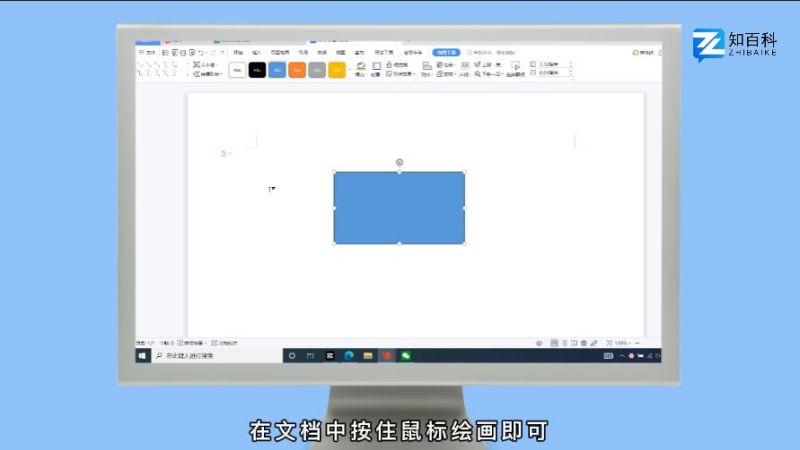Open WeChat from the taskbar
This screenshot has width=800, height=450.
coord(406,355)
